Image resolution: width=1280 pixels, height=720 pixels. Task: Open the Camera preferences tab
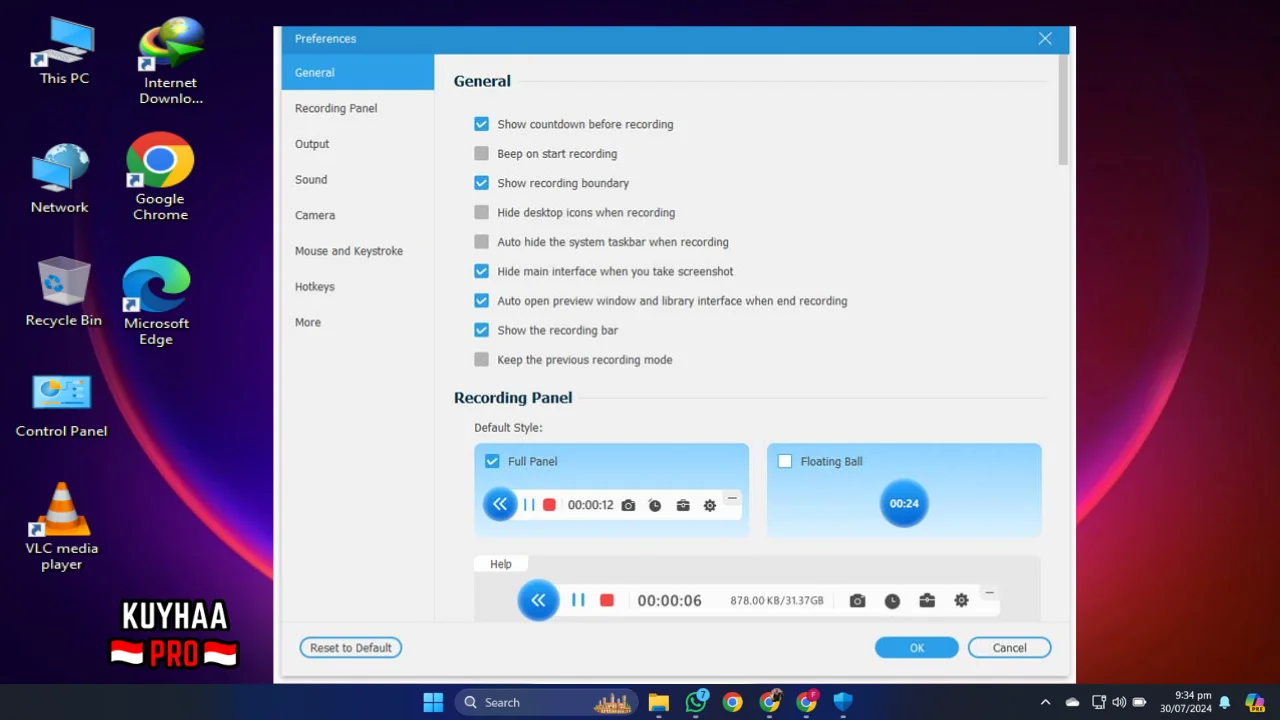(x=358, y=215)
